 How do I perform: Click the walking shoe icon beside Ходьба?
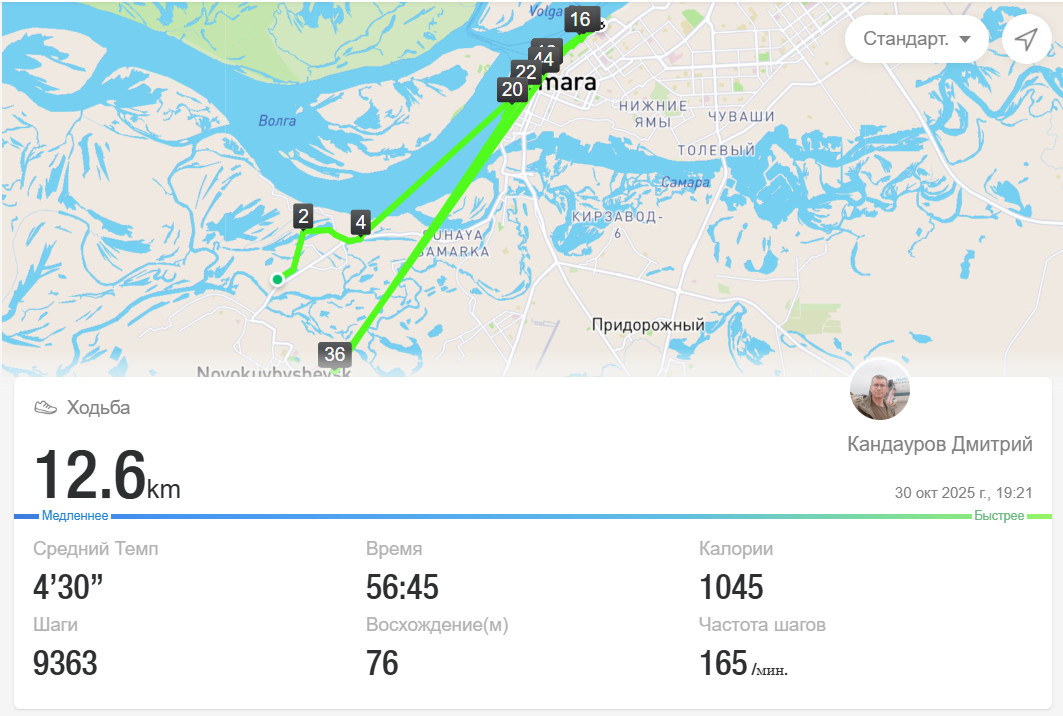click(45, 407)
